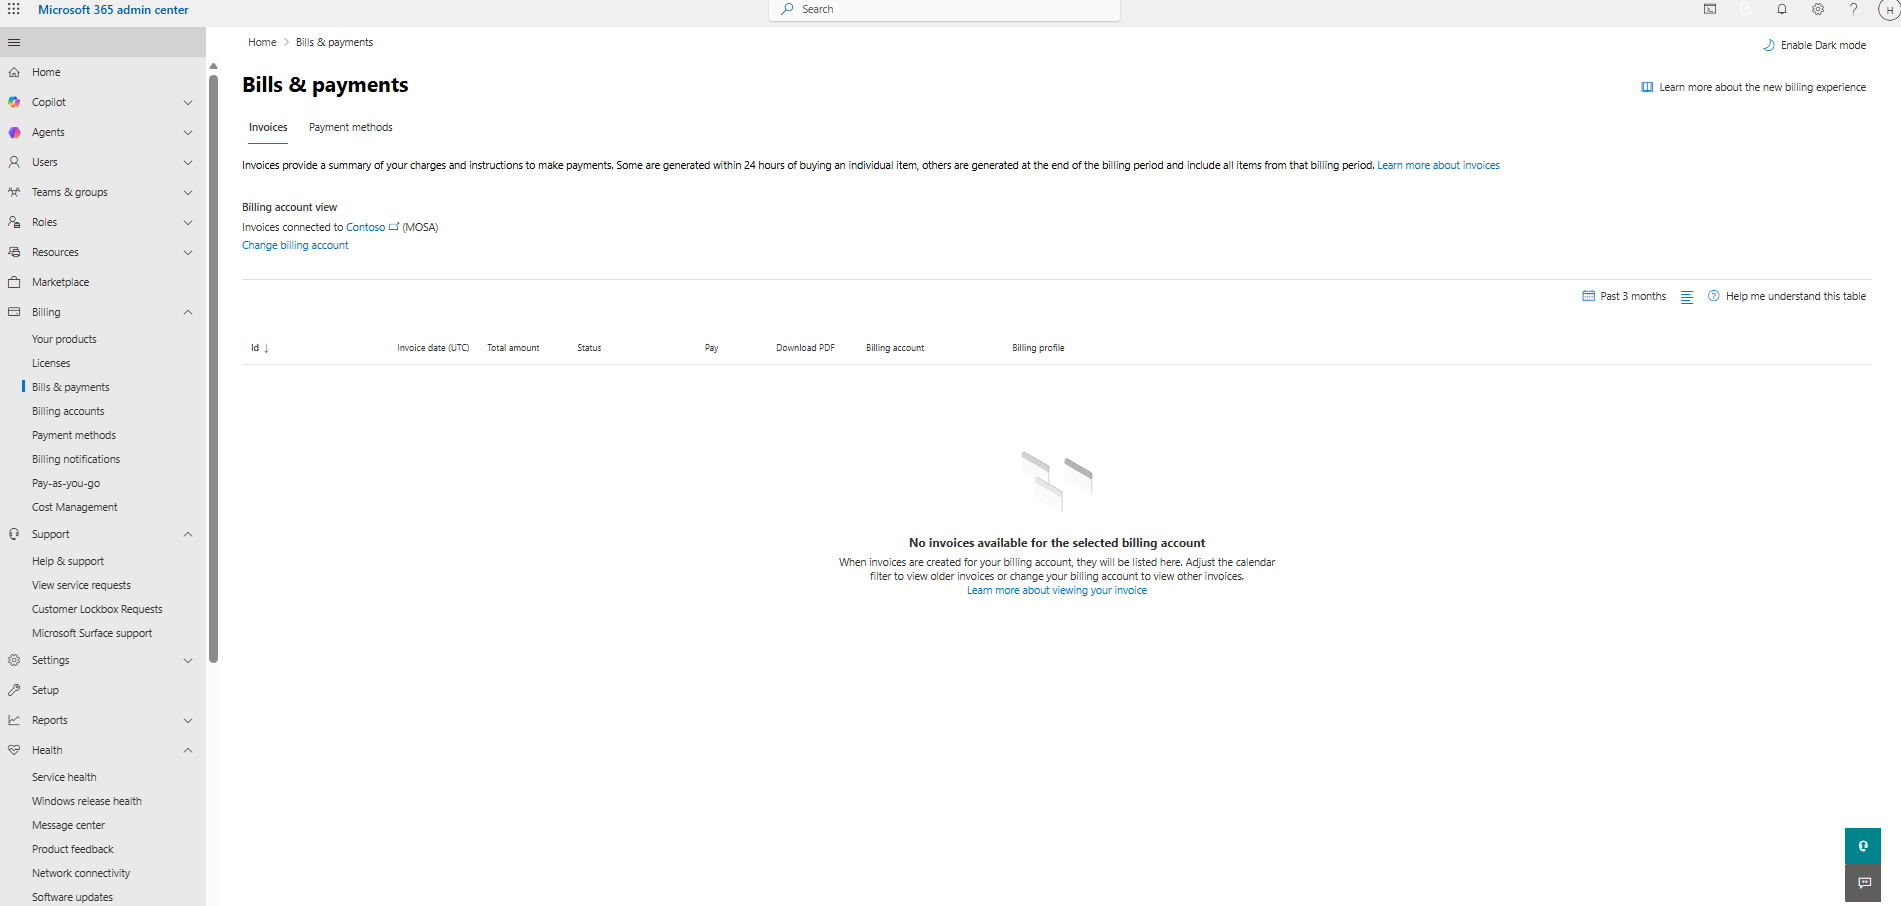This screenshot has width=1901, height=906.
Task: Click the Marketplace bag icon
Action: [14, 282]
